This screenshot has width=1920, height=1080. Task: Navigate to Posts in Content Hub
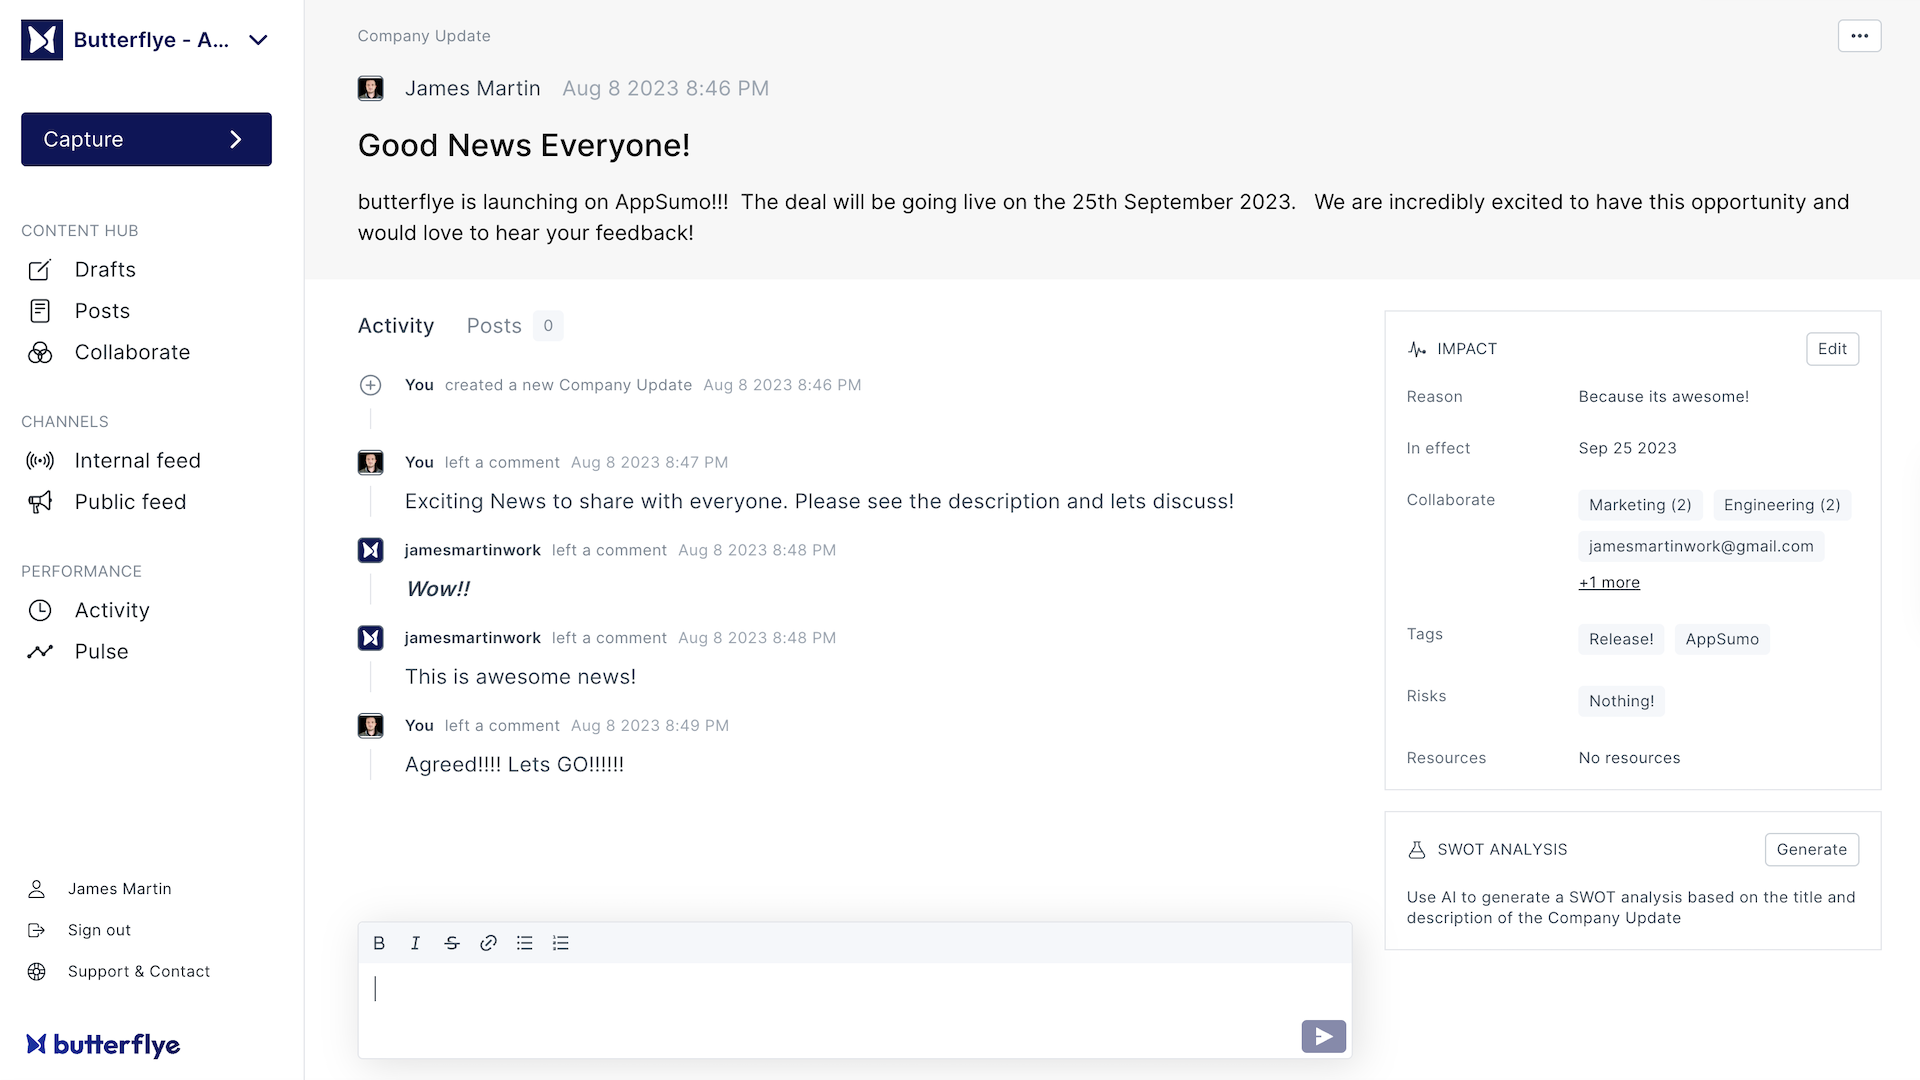point(102,310)
